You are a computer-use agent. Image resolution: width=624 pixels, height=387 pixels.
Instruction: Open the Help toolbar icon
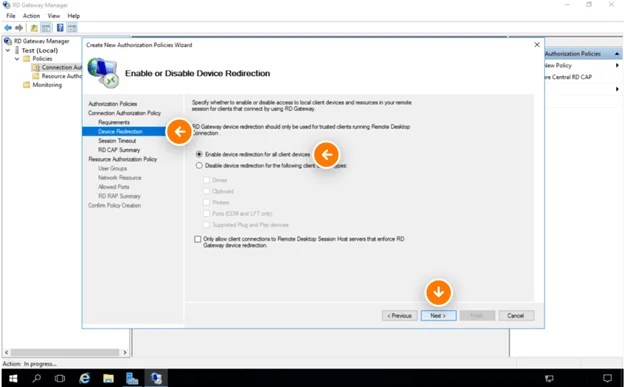pyautogui.click(x=60, y=28)
